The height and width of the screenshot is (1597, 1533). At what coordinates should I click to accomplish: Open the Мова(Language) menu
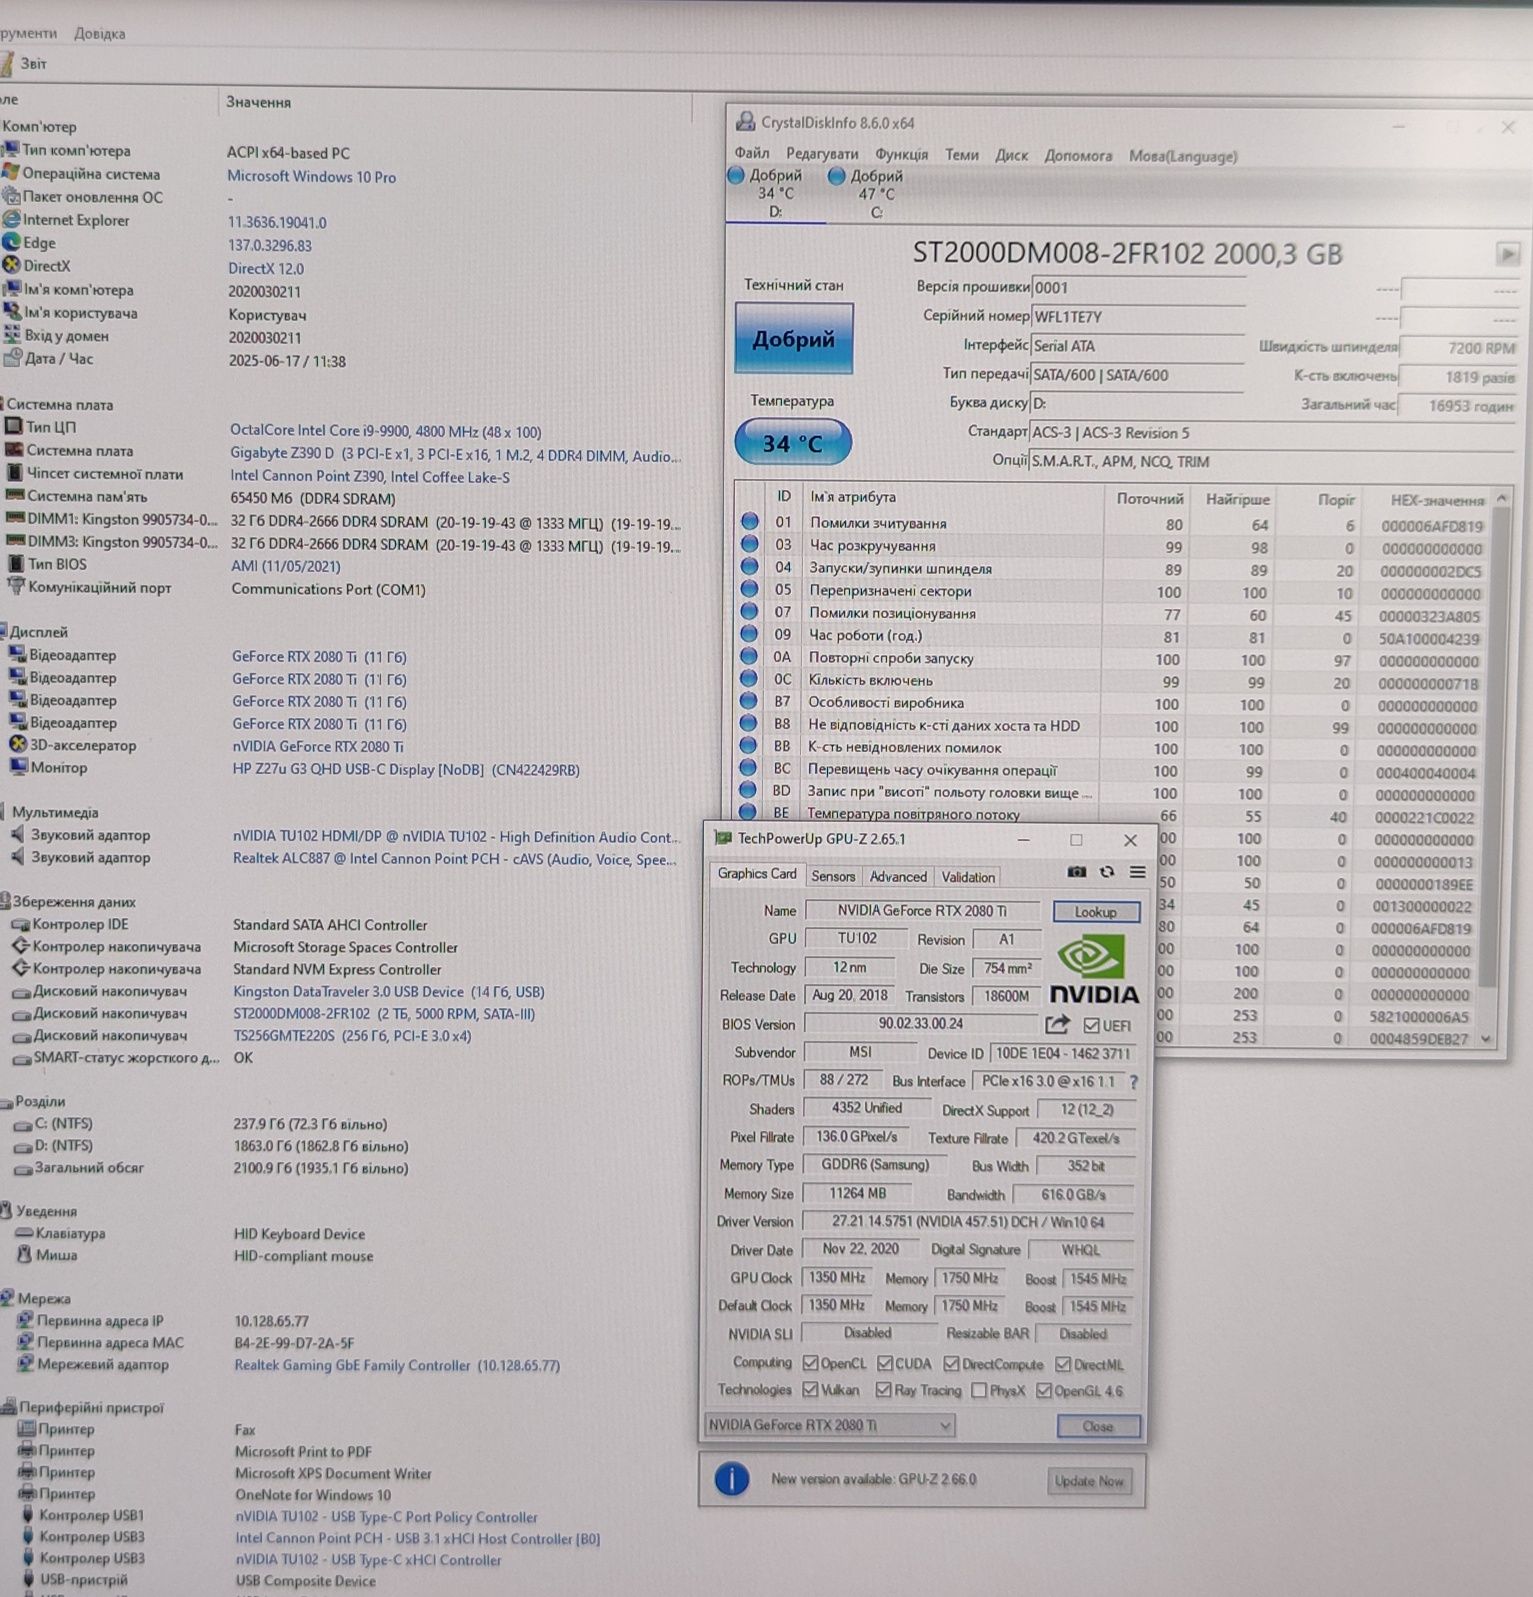[x=1183, y=156]
